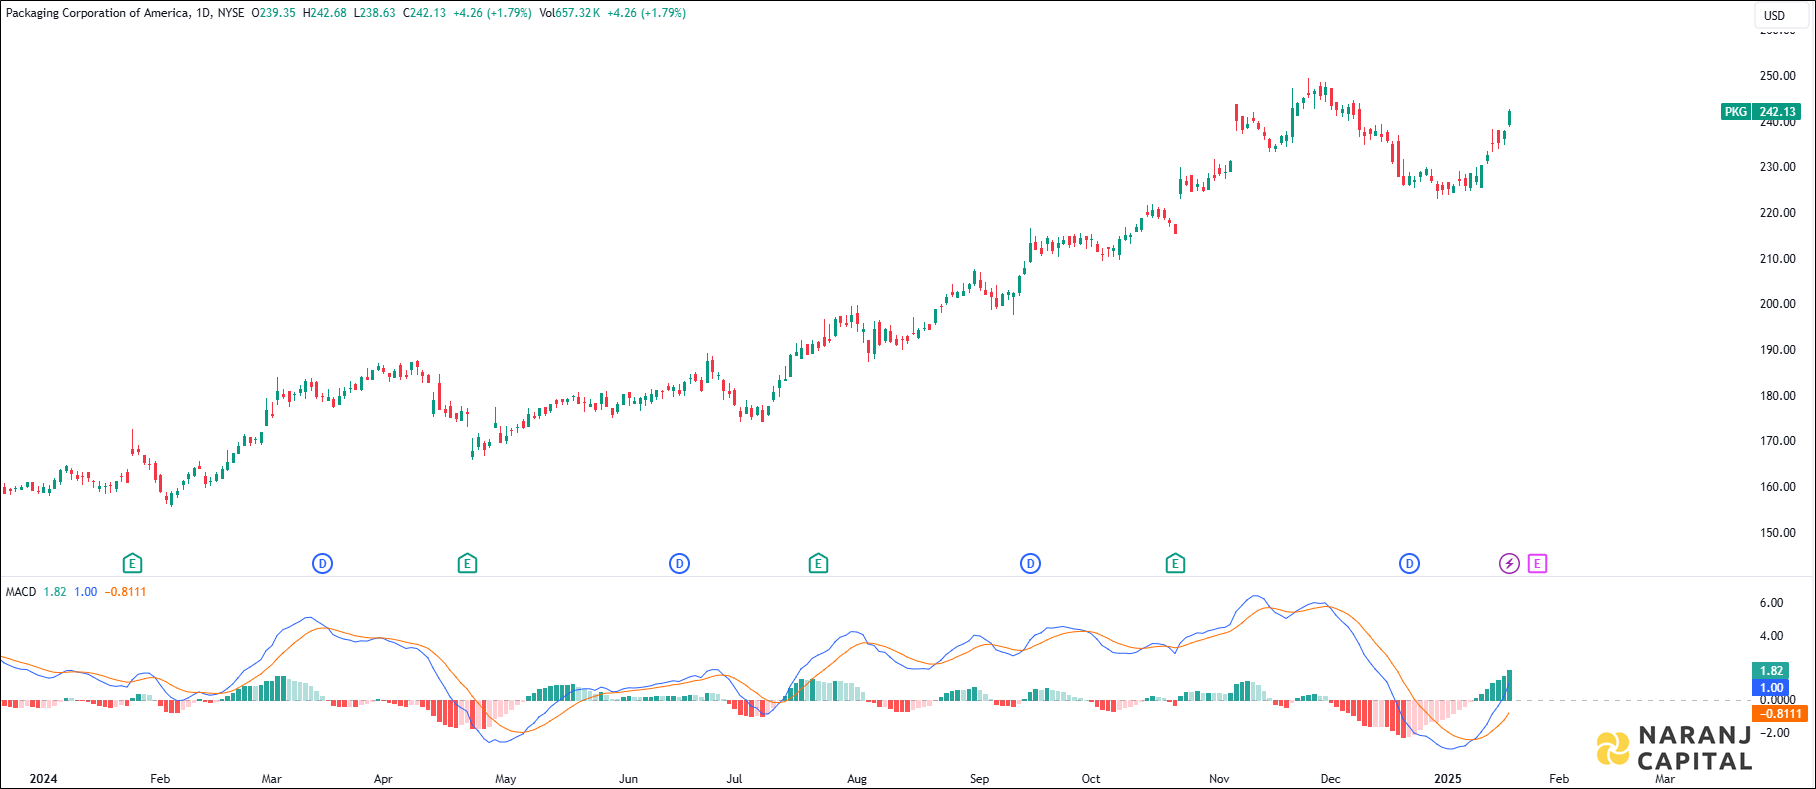The height and width of the screenshot is (789, 1816).
Task: Open the dividend D marker between Sep and Oct
Action: 1030,564
